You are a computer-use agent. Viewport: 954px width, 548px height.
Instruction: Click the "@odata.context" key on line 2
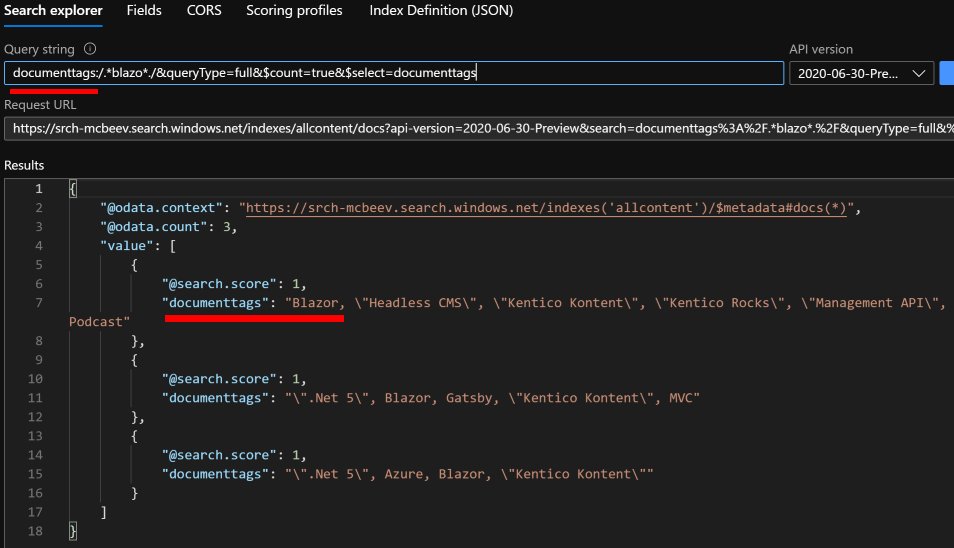pyautogui.click(x=161, y=208)
